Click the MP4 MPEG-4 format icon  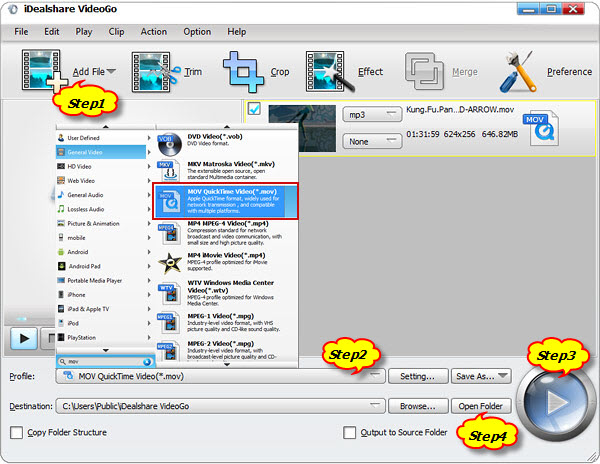[169, 234]
